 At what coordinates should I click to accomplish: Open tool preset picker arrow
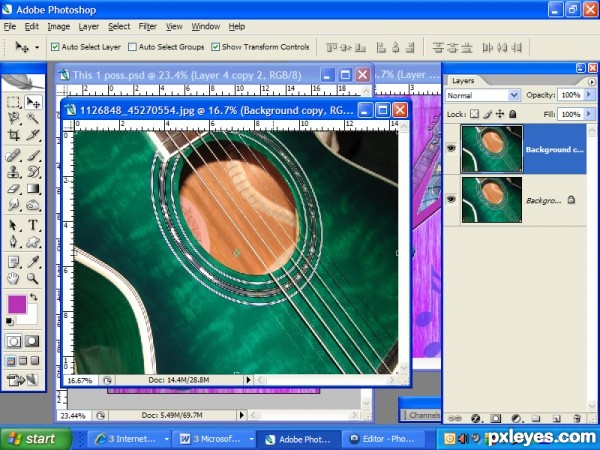pyautogui.click(x=37, y=47)
